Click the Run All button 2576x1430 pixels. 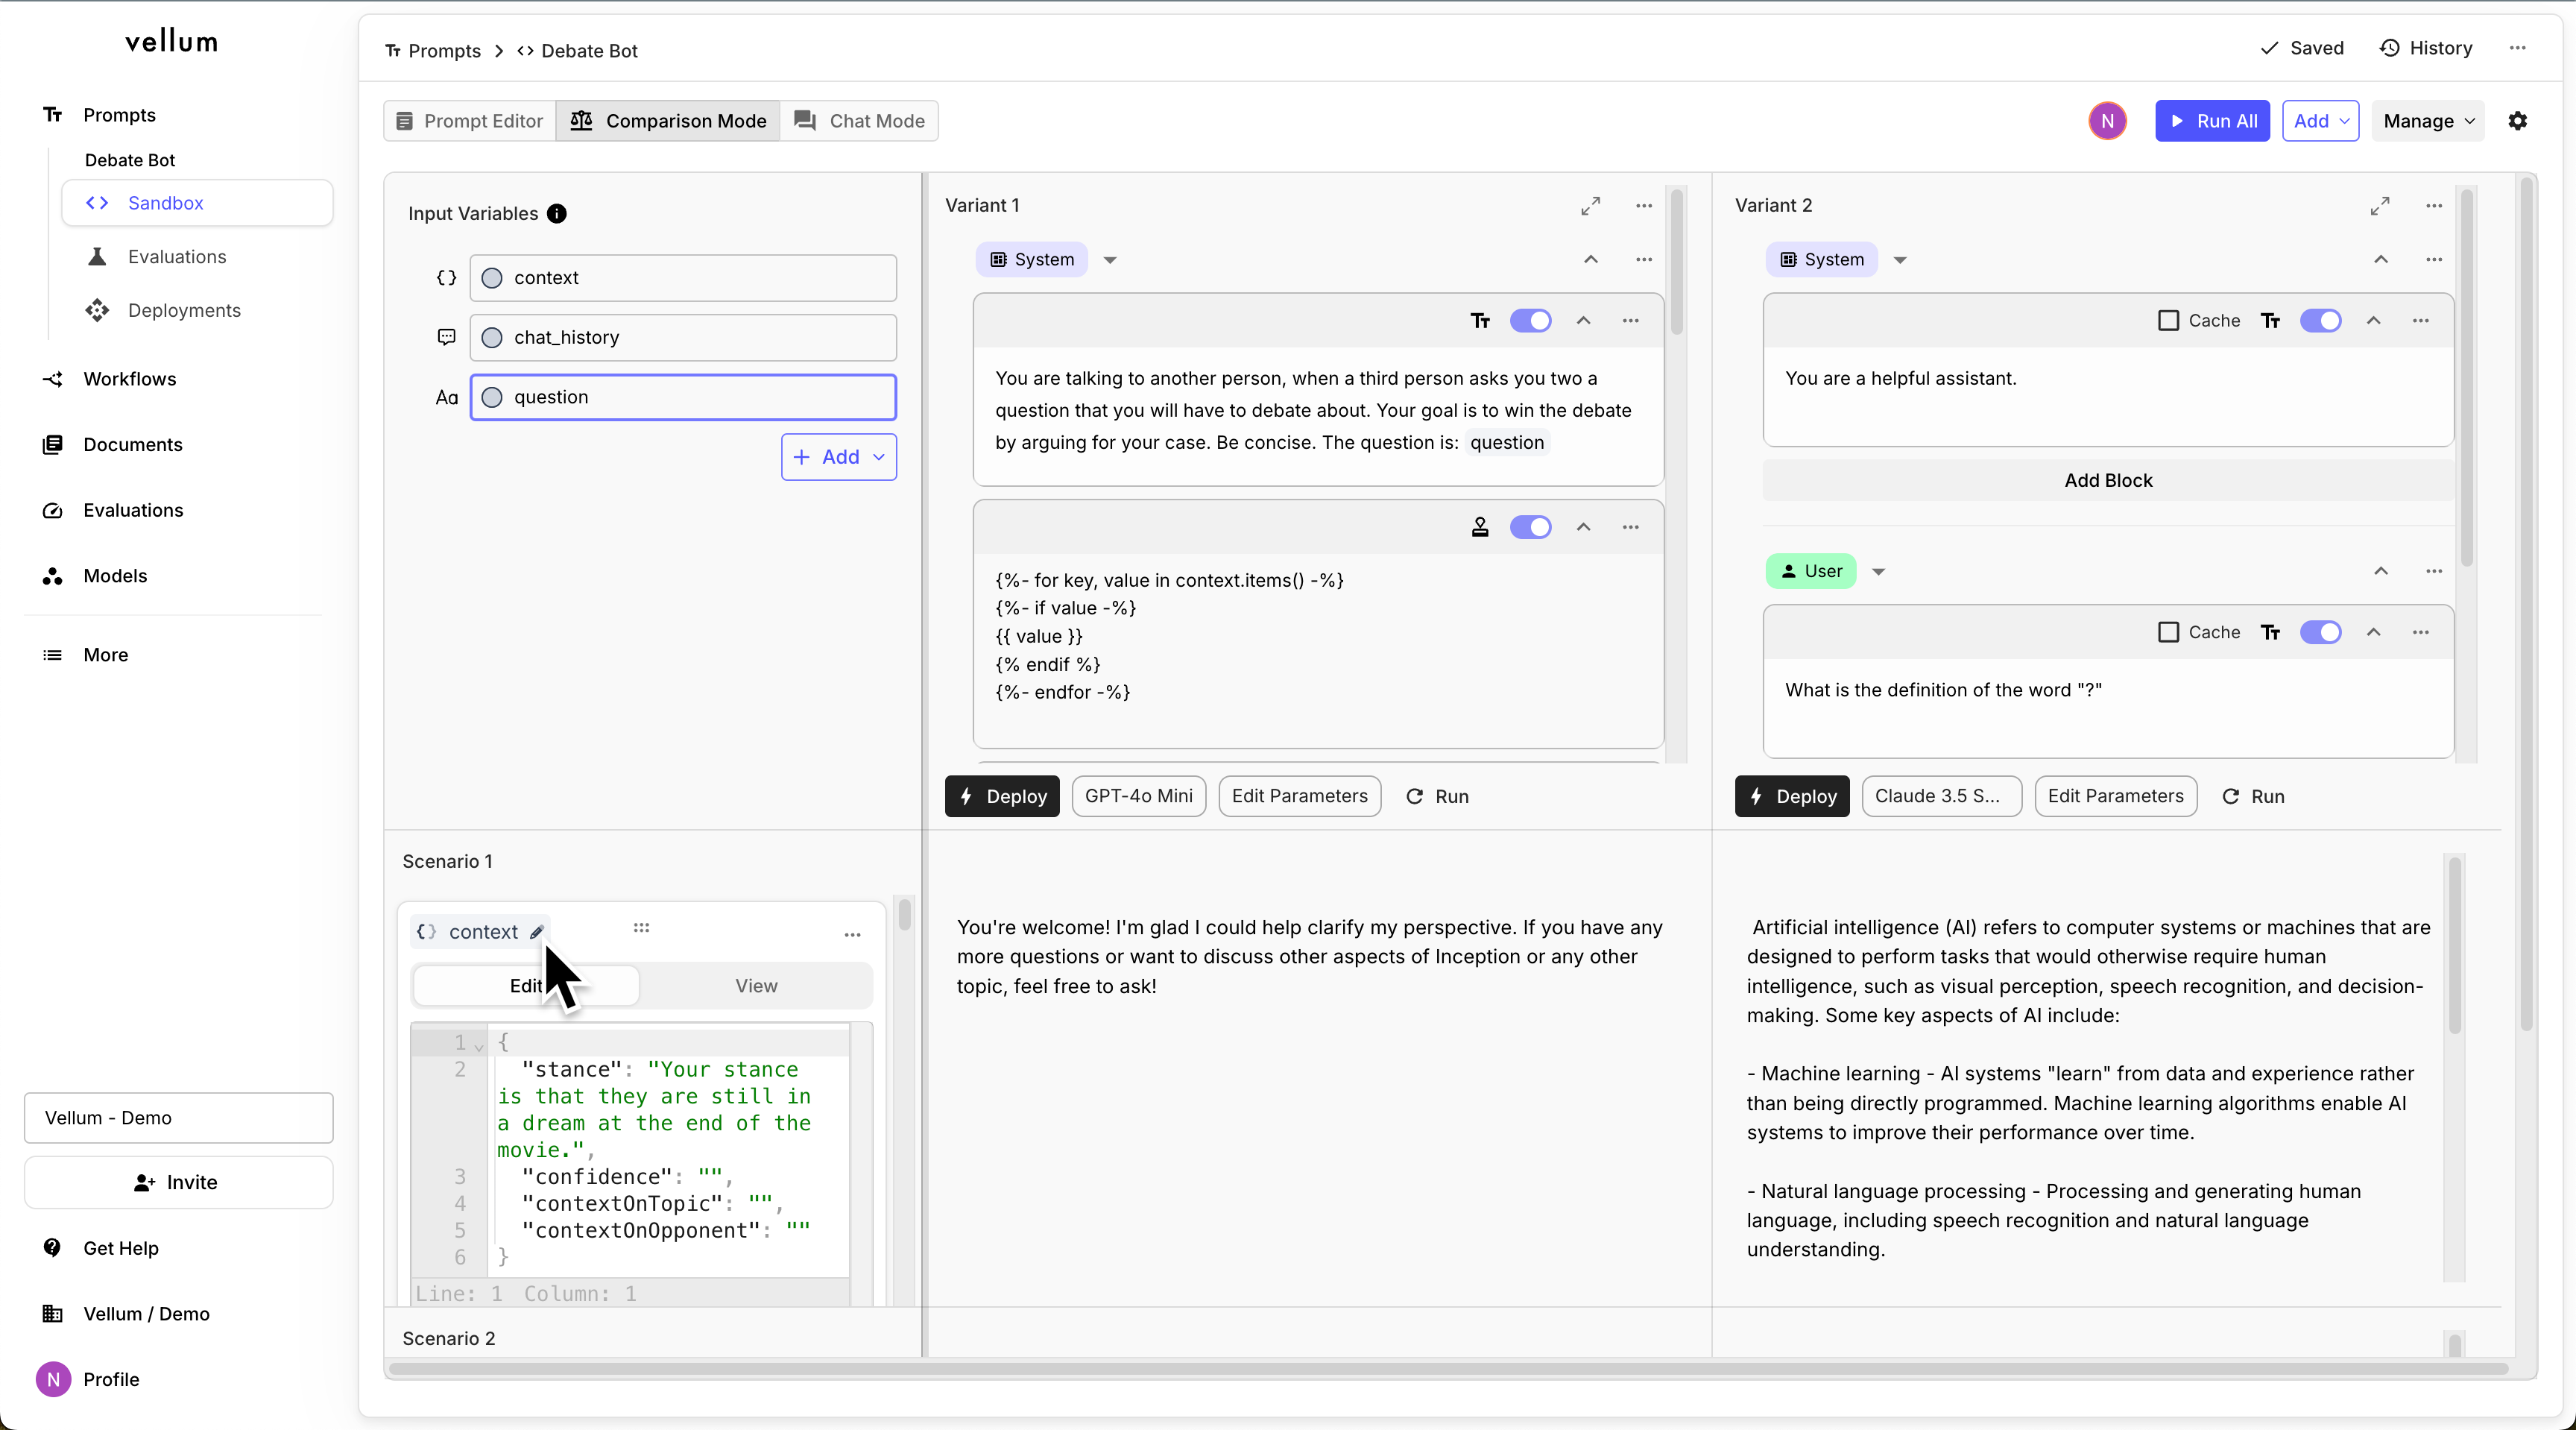2211,121
